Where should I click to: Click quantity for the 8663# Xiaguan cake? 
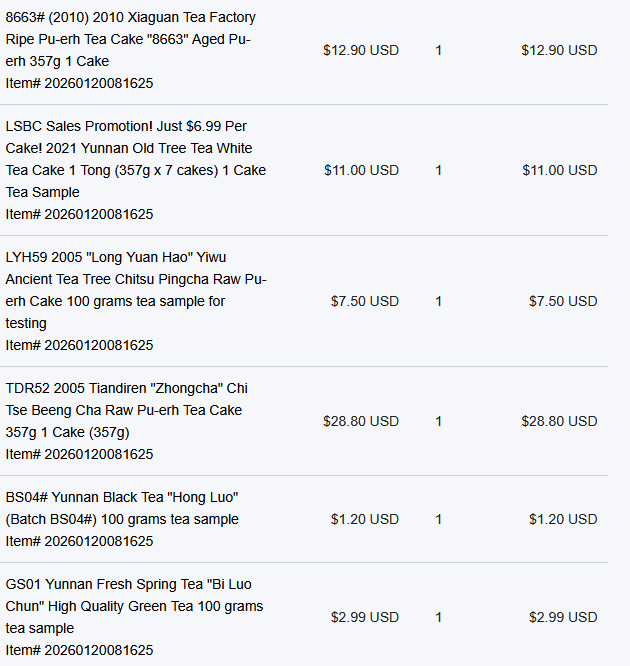(438, 50)
